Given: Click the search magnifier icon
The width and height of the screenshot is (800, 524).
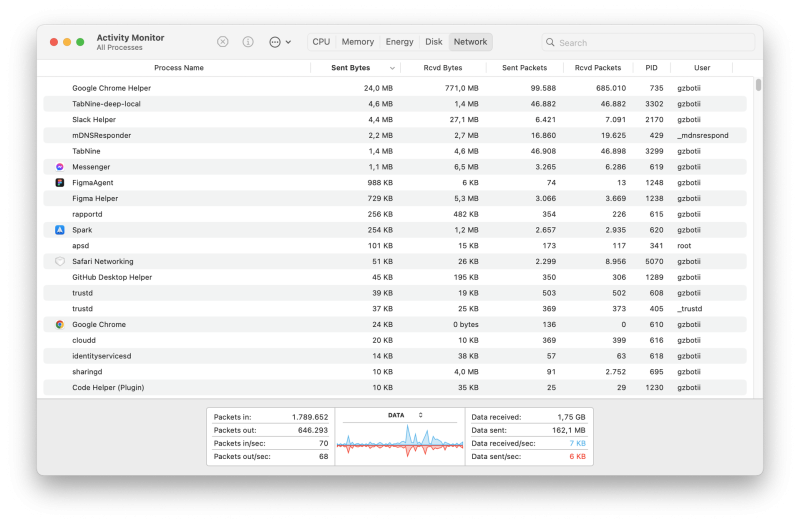Looking at the screenshot, I should click(x=550, y=42).
